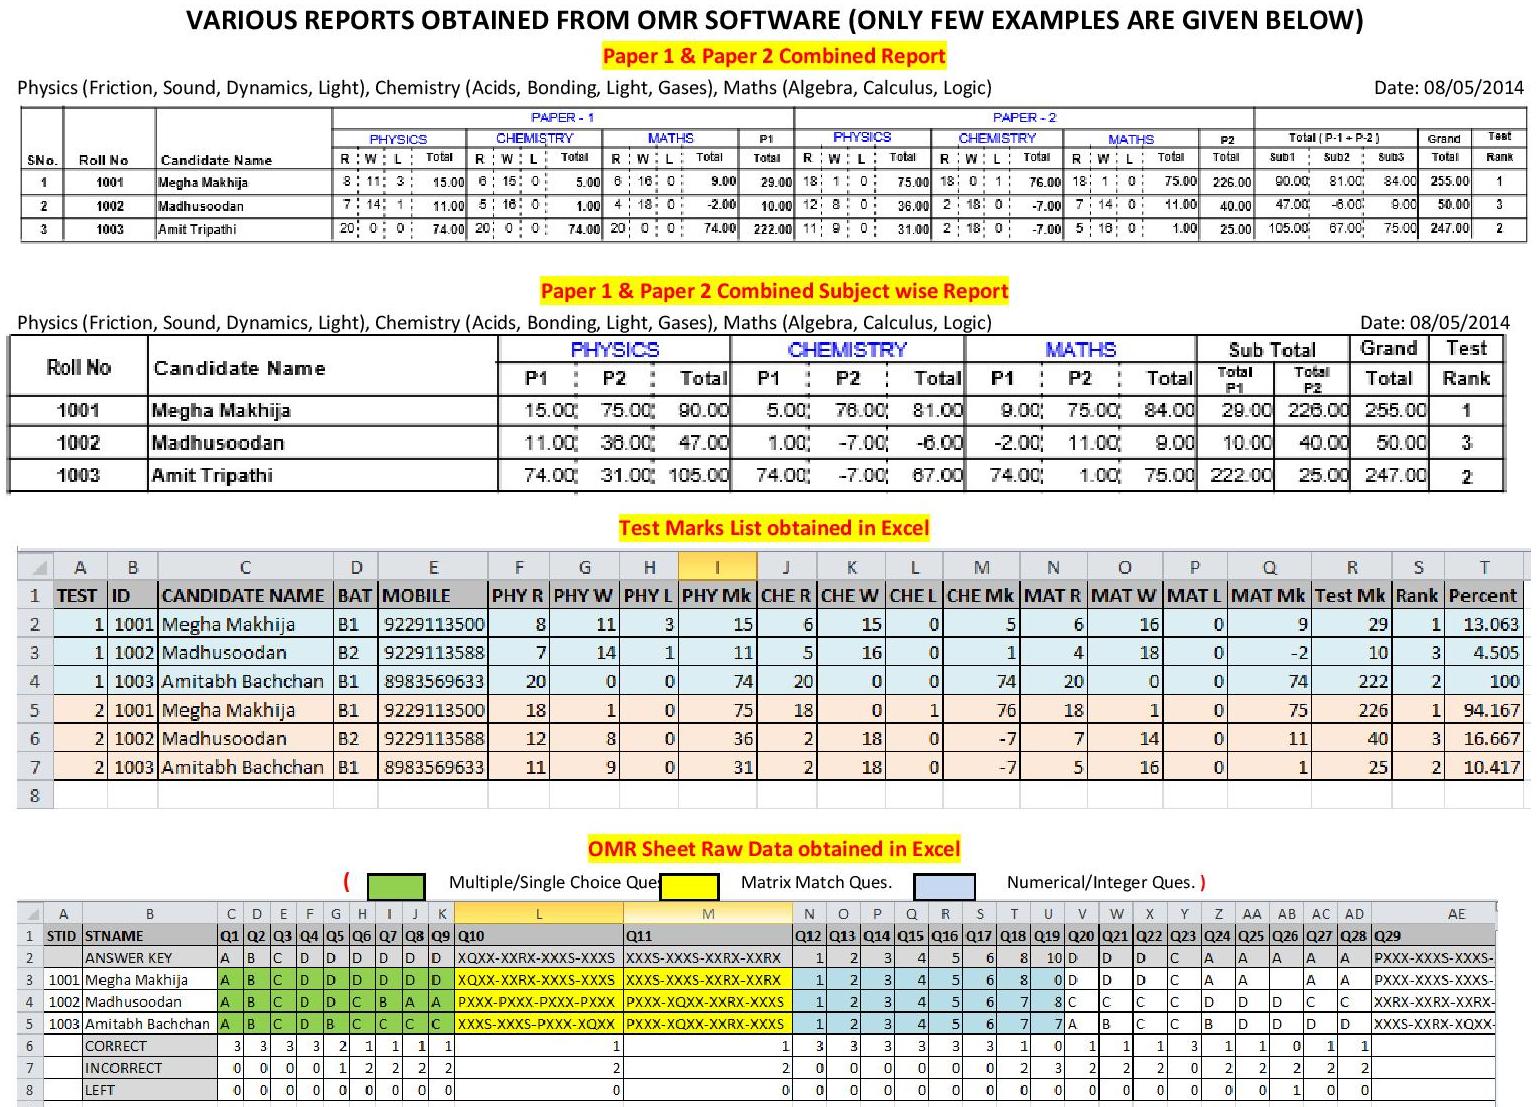The width and height of the screenshot is (1540, 1107).
Task: Select the 'Combined Subject wise Report' heading
Action: coord(774,291)
